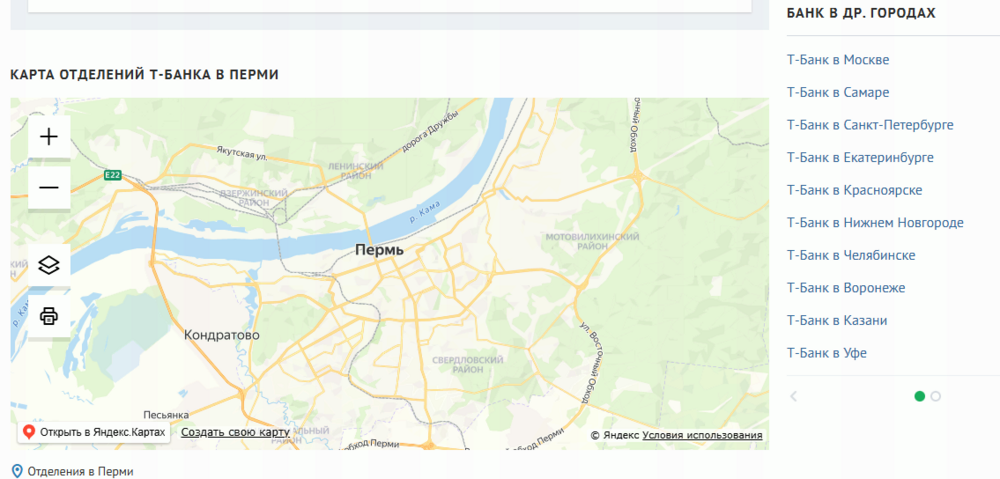Open Т-Банк в Нижнем Новгороде link

coord(875,223)
